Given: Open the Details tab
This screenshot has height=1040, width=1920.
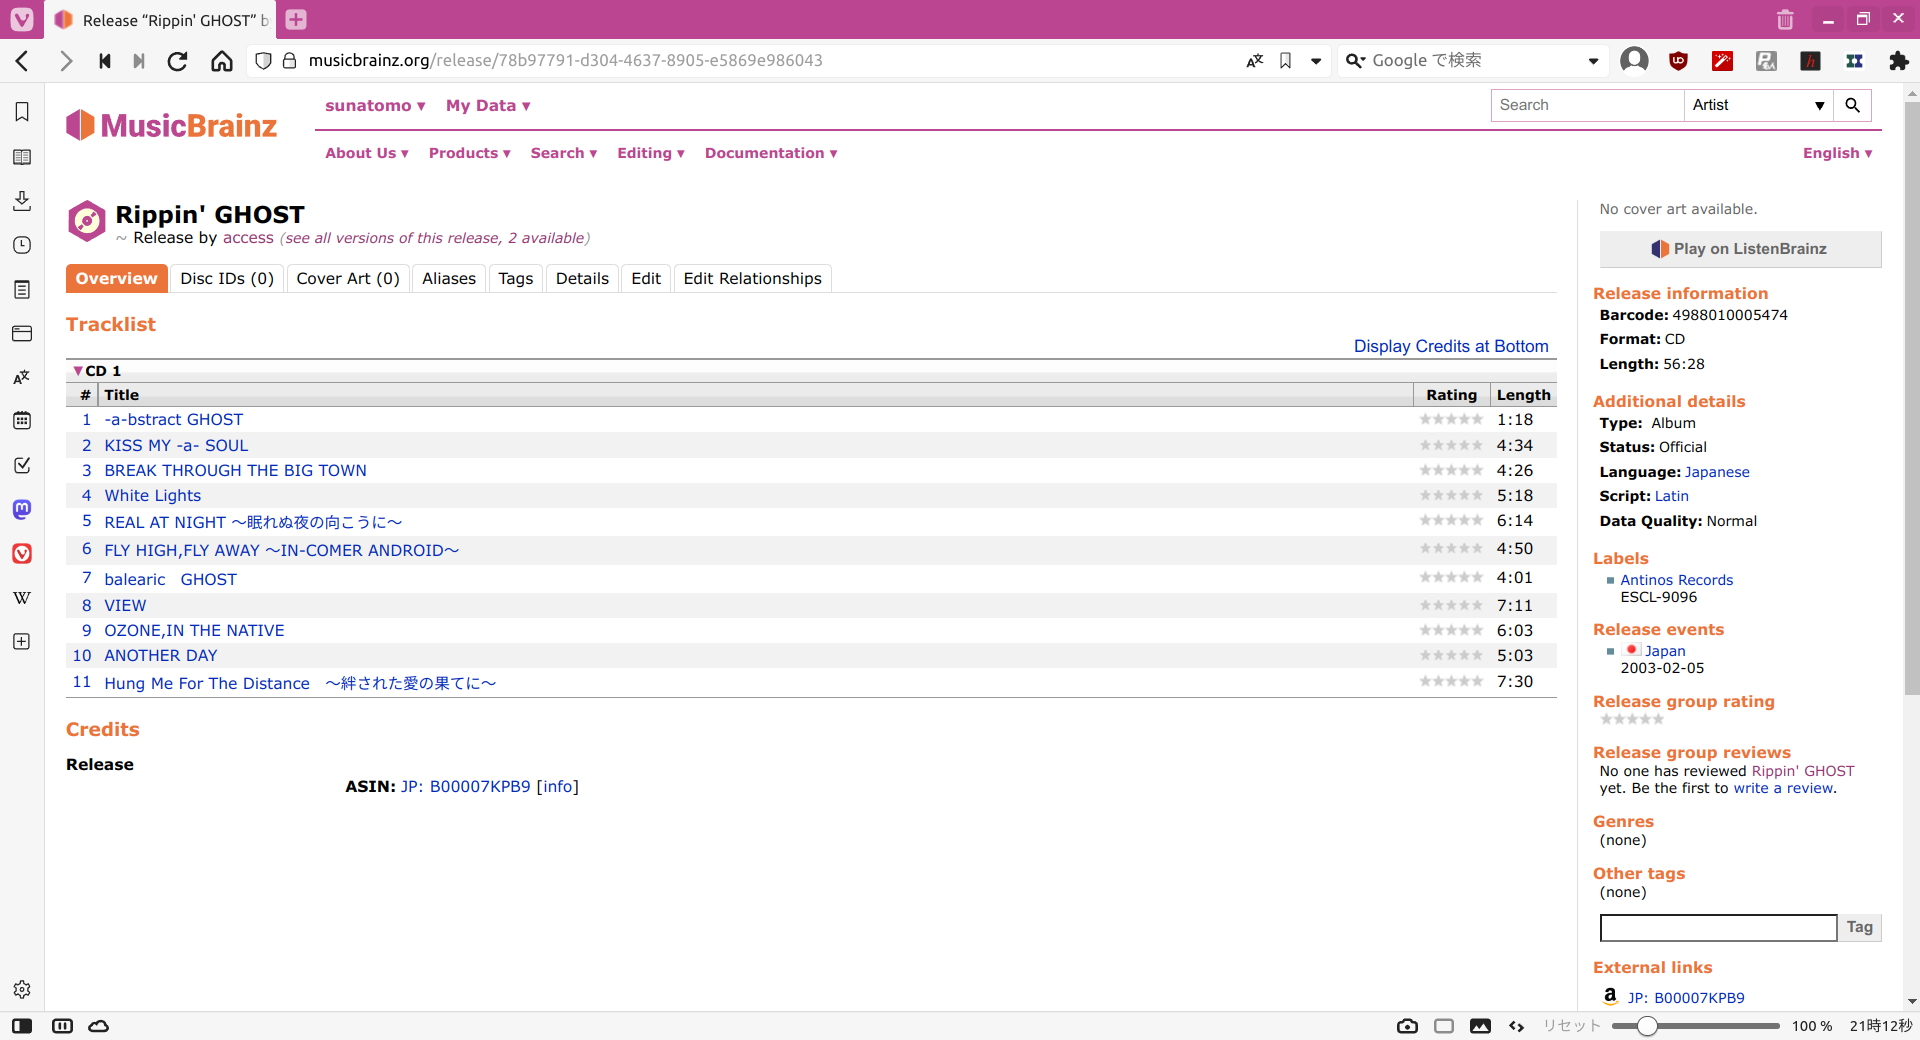Looking at the screenshot, I should (582, 279).
